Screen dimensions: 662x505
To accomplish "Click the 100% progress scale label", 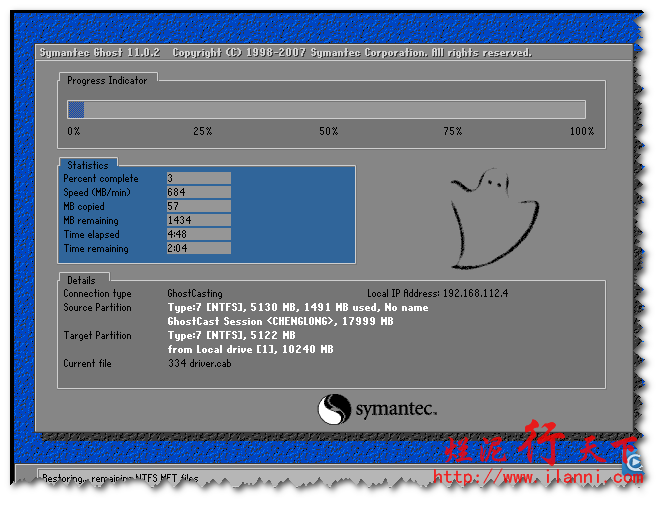I will pyautogui.click(x=582, y=131).
